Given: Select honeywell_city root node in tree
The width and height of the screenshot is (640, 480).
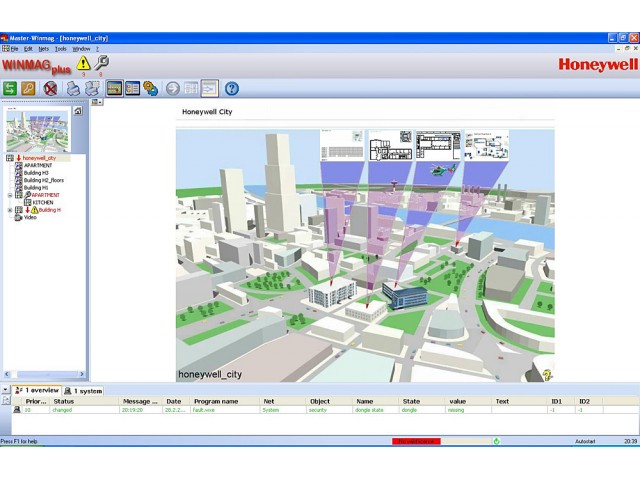Looking at the screenshot, I should 39,158.
